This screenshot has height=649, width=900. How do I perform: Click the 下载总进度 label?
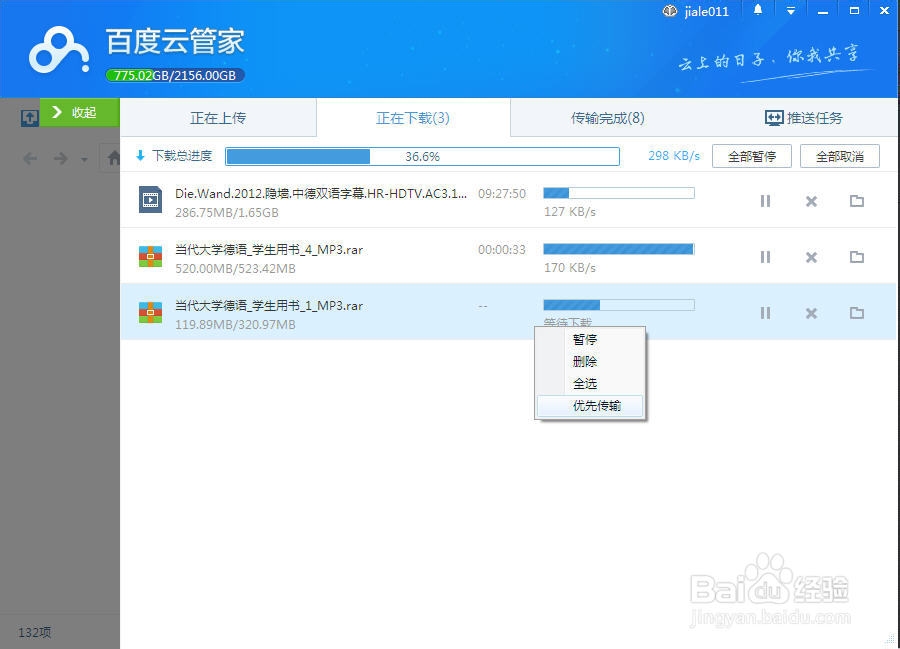(182, 156)
